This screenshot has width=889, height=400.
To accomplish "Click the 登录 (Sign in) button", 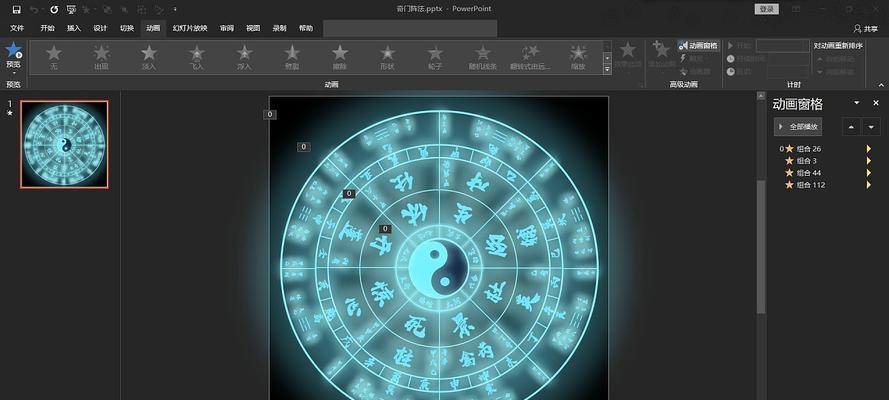I will coord(767,9).
